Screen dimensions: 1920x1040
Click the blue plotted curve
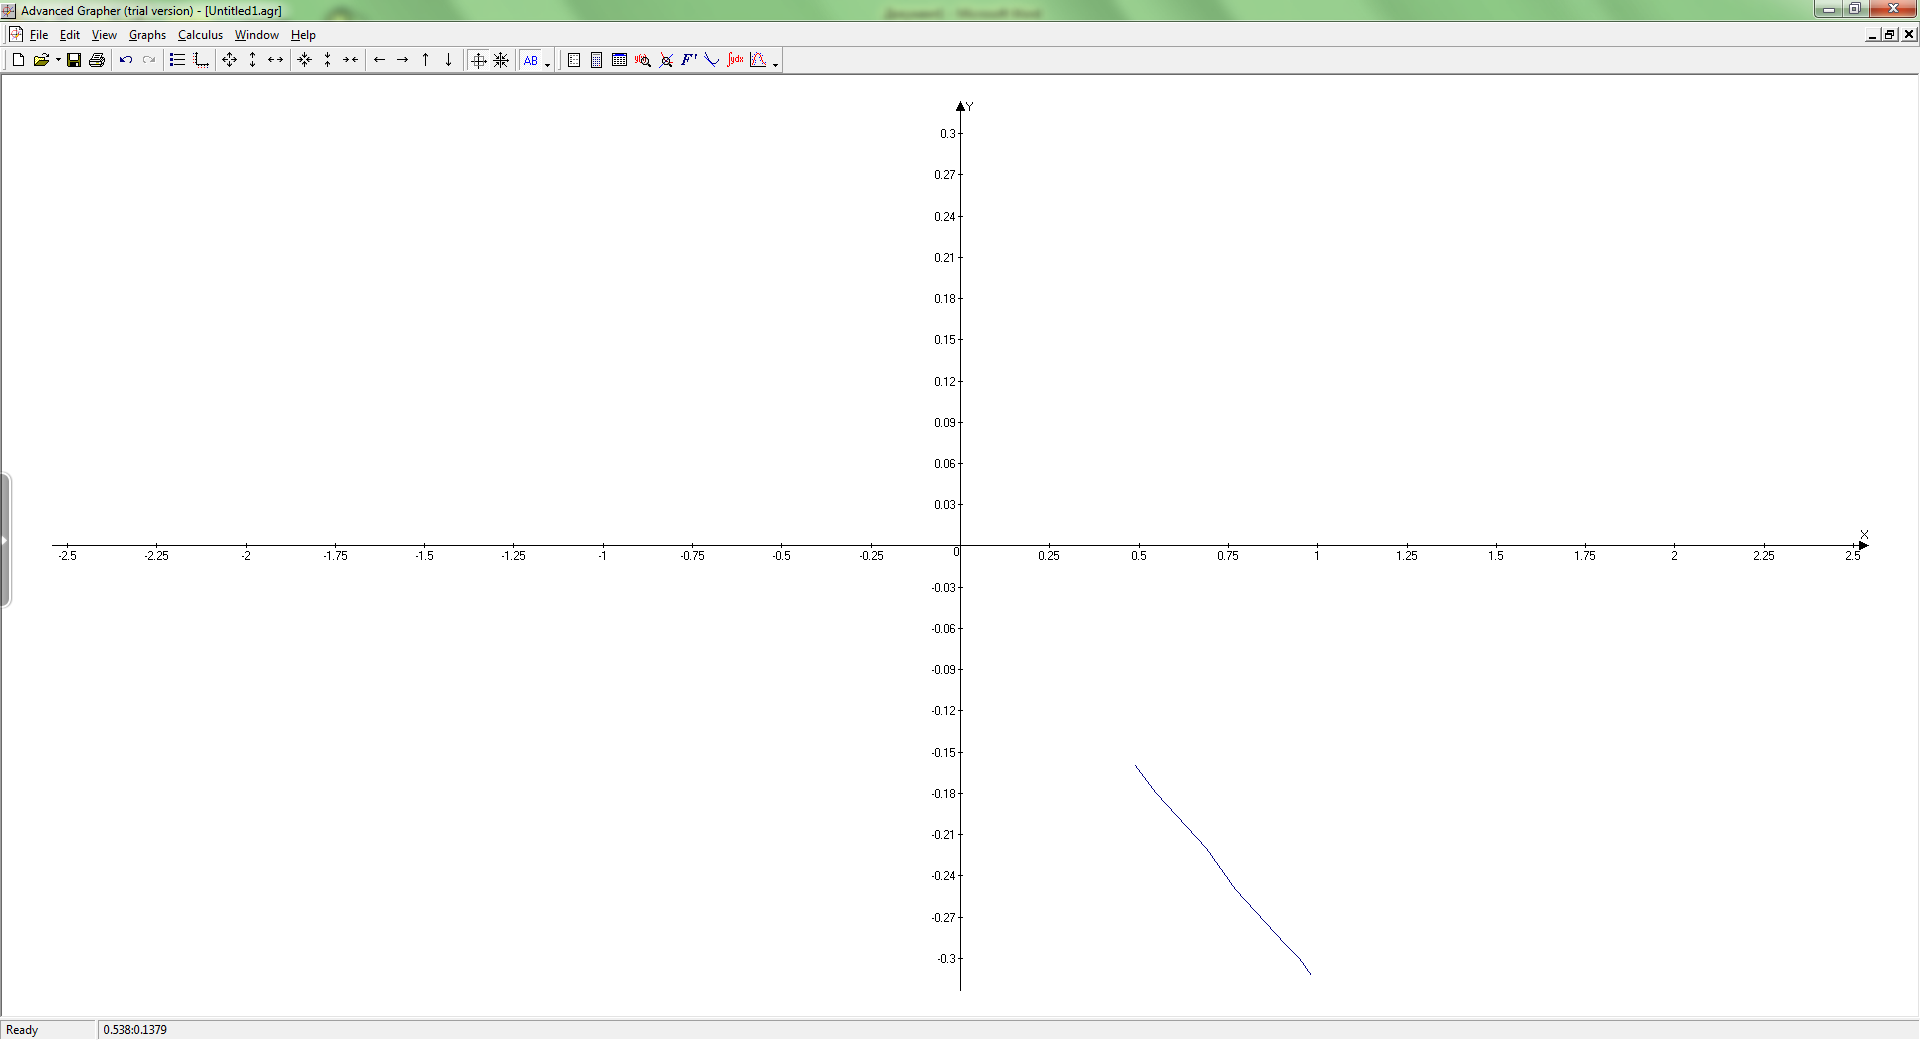[x=1222, y=870]
